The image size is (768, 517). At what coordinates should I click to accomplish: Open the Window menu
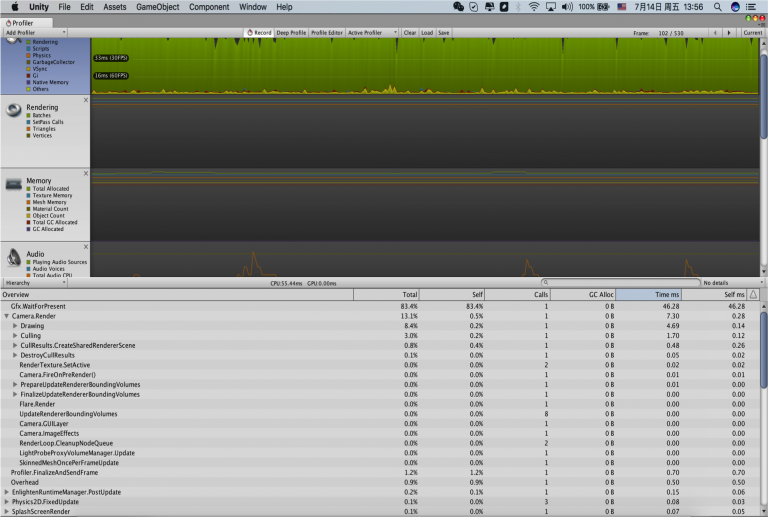point(253,7)
